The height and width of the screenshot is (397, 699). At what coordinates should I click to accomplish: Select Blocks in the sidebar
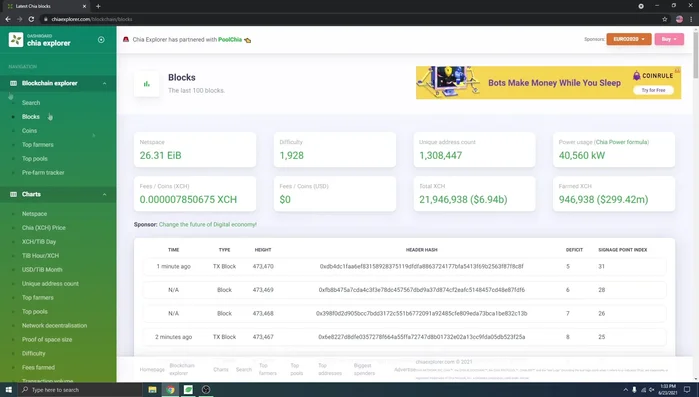(31, 117)
